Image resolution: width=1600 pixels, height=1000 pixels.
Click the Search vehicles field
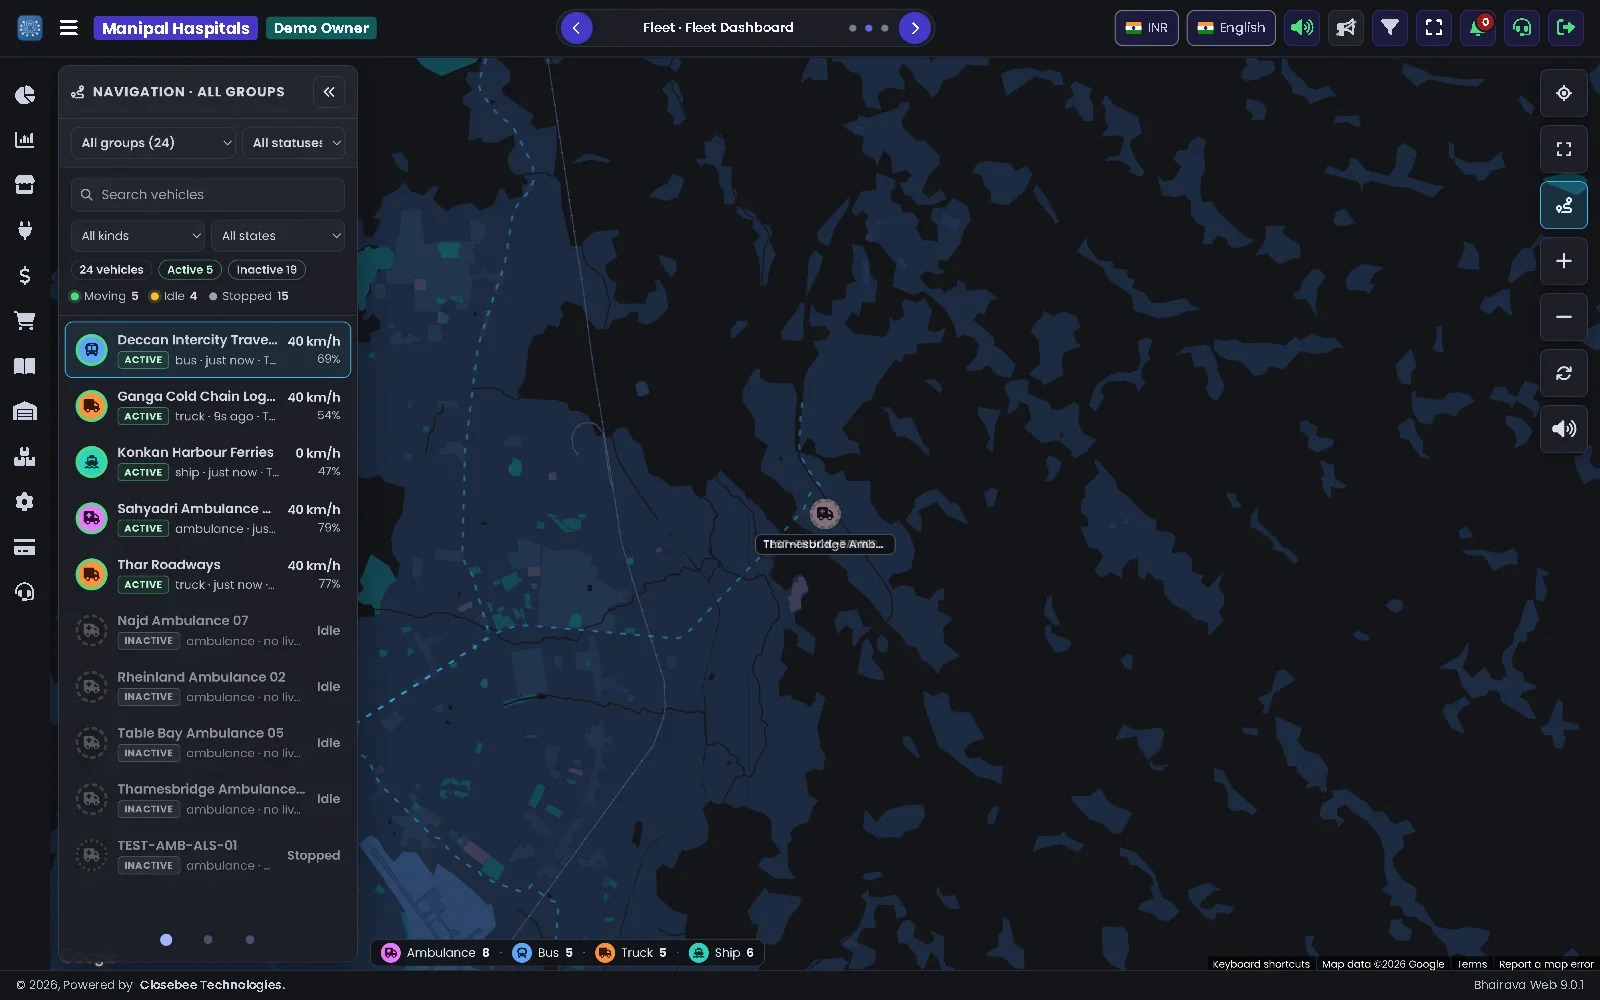(208, 194)
